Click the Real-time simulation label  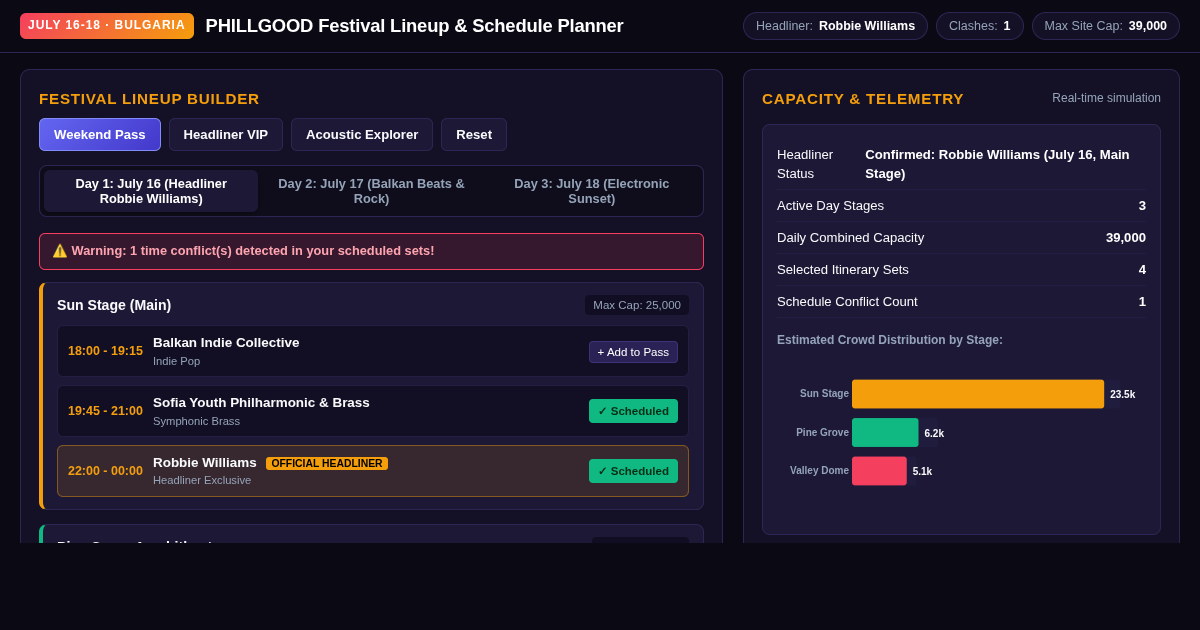point(1106,98)
